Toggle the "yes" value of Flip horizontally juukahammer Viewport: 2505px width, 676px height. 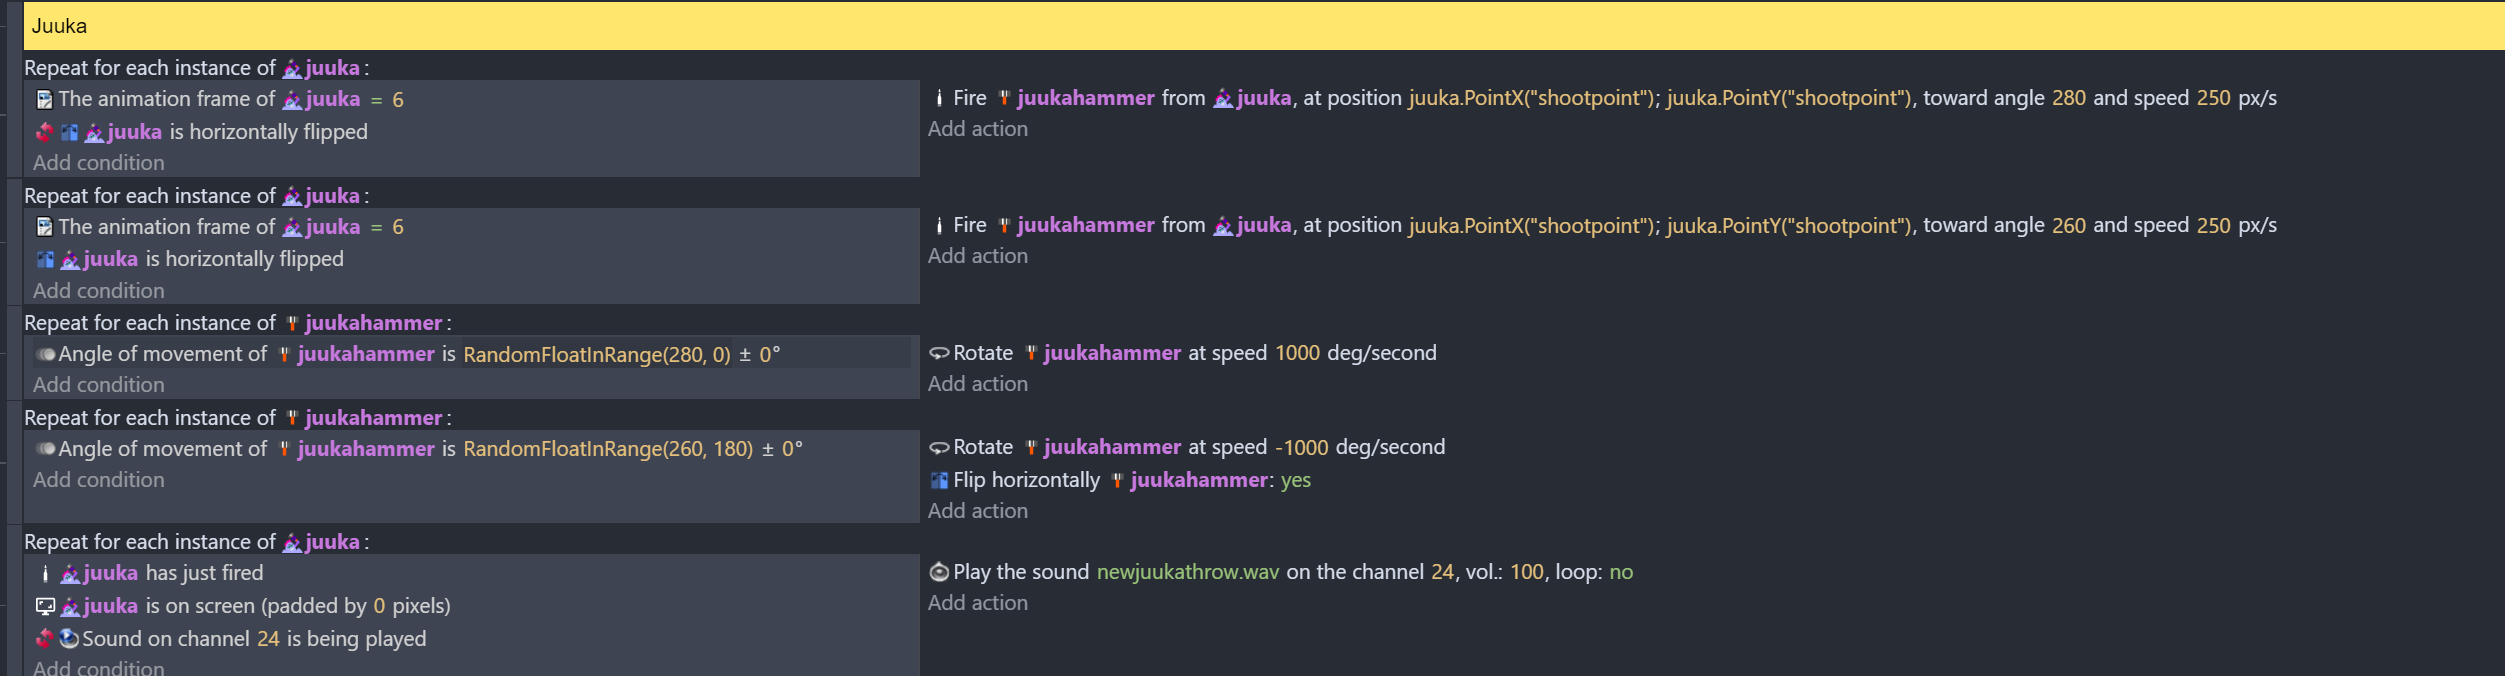pos(1295,480)
